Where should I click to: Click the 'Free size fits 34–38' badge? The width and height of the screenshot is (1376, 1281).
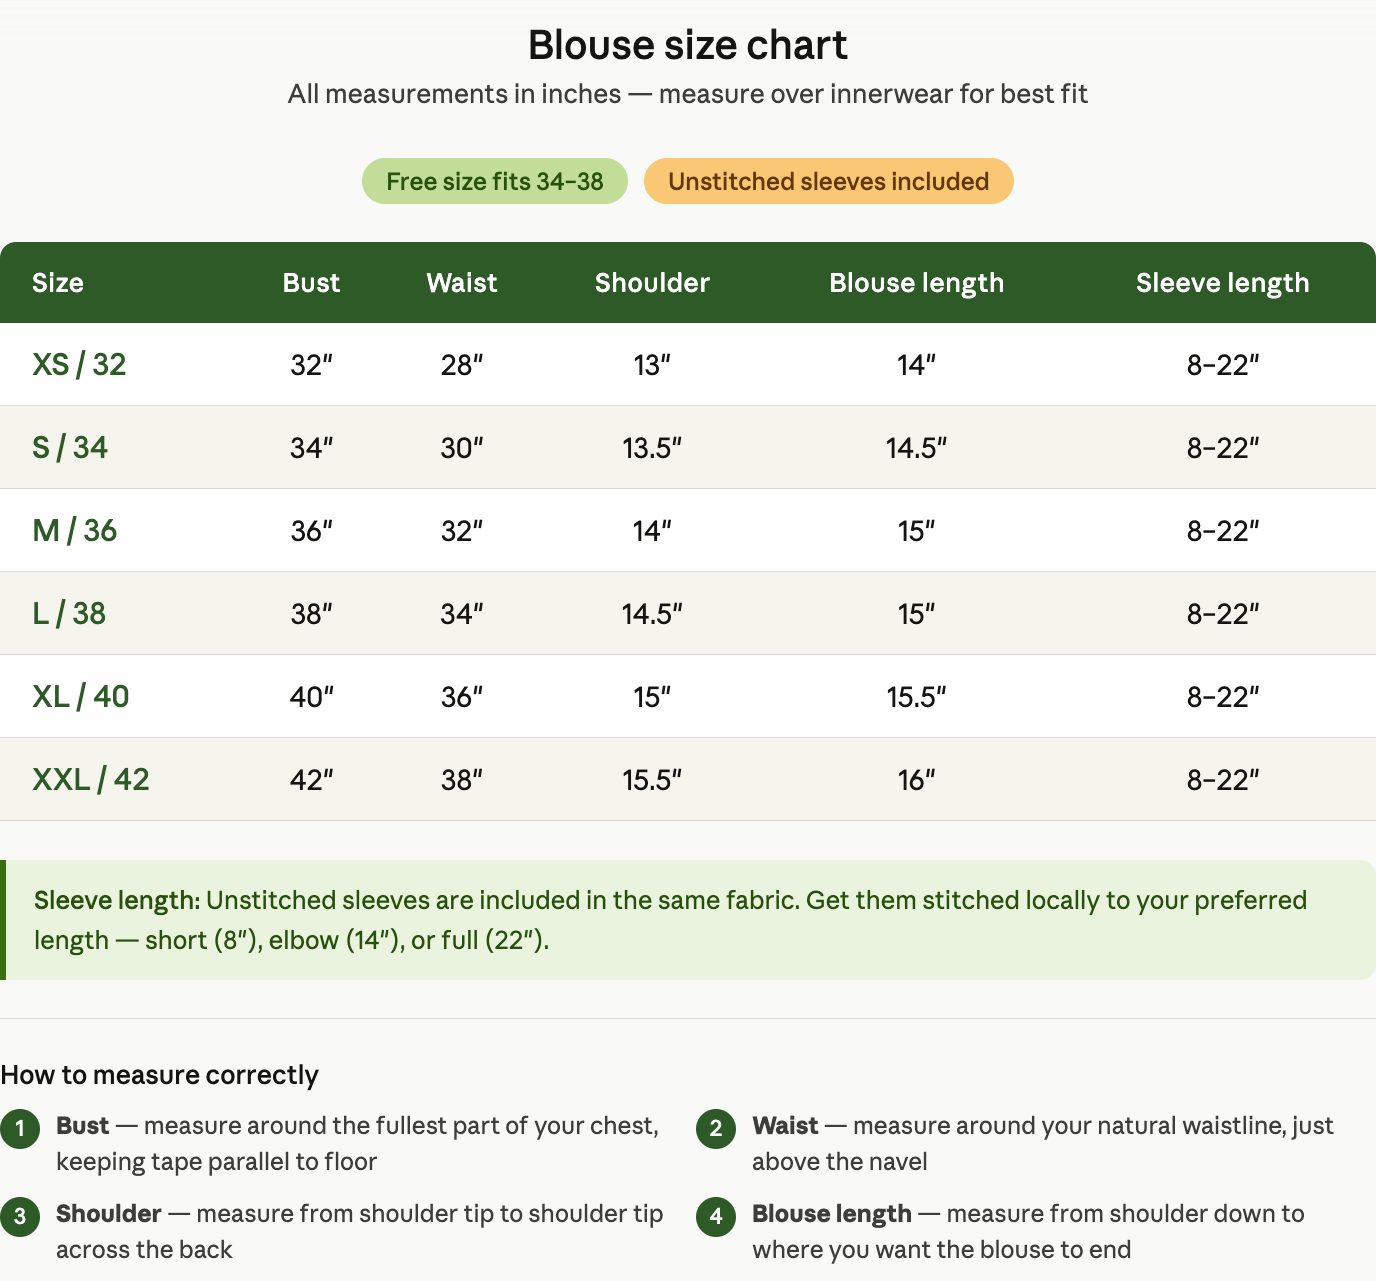495,181
